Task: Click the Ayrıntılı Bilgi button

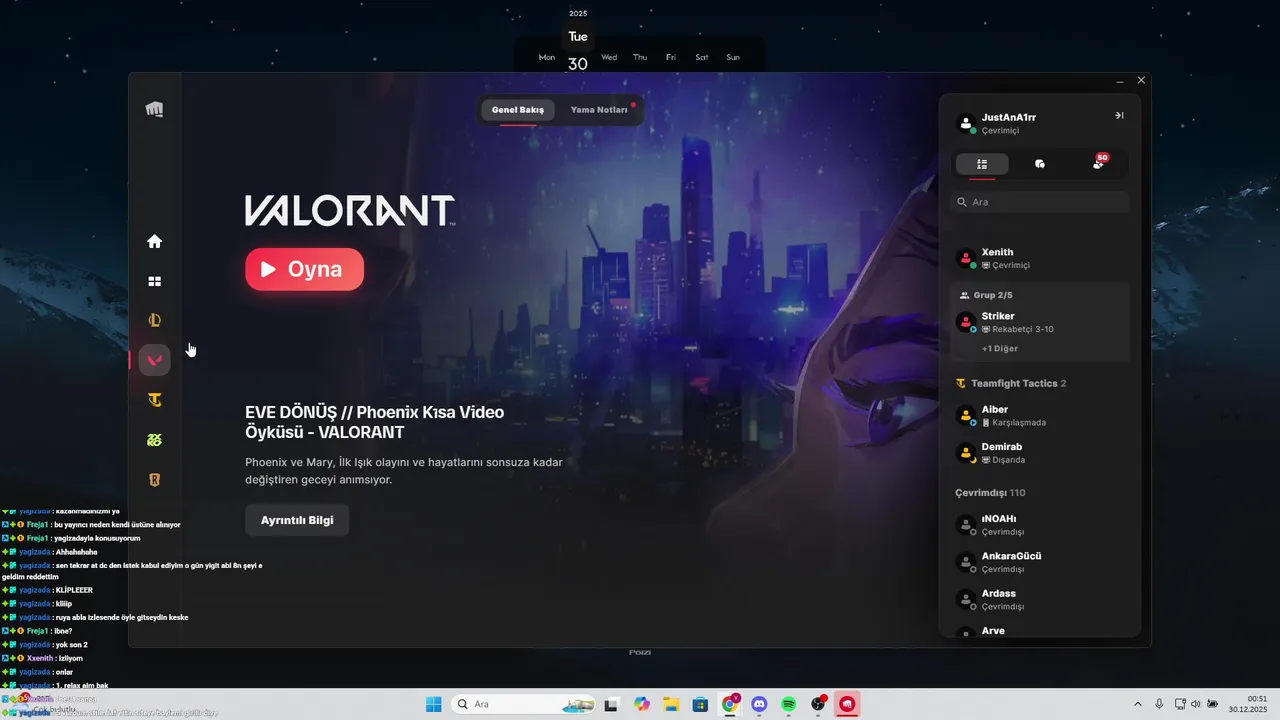Action: 297,520
